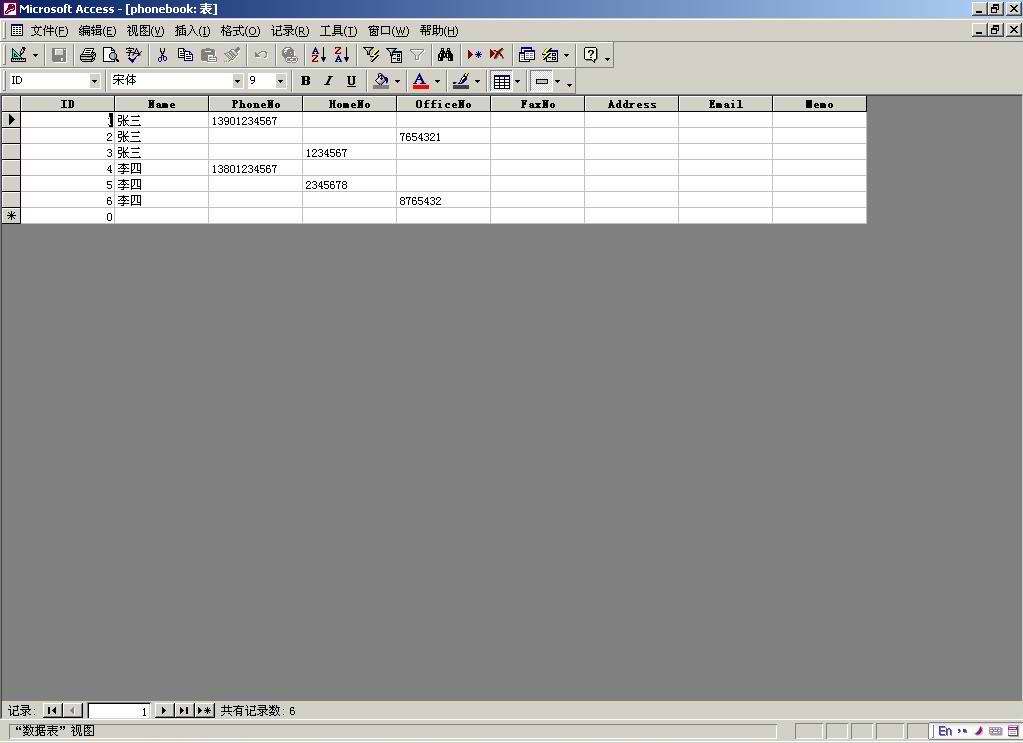The width and height of the screenshot is (1023, 743).
Task: Open the ID field selector dropdown
Action: [95, 81]
